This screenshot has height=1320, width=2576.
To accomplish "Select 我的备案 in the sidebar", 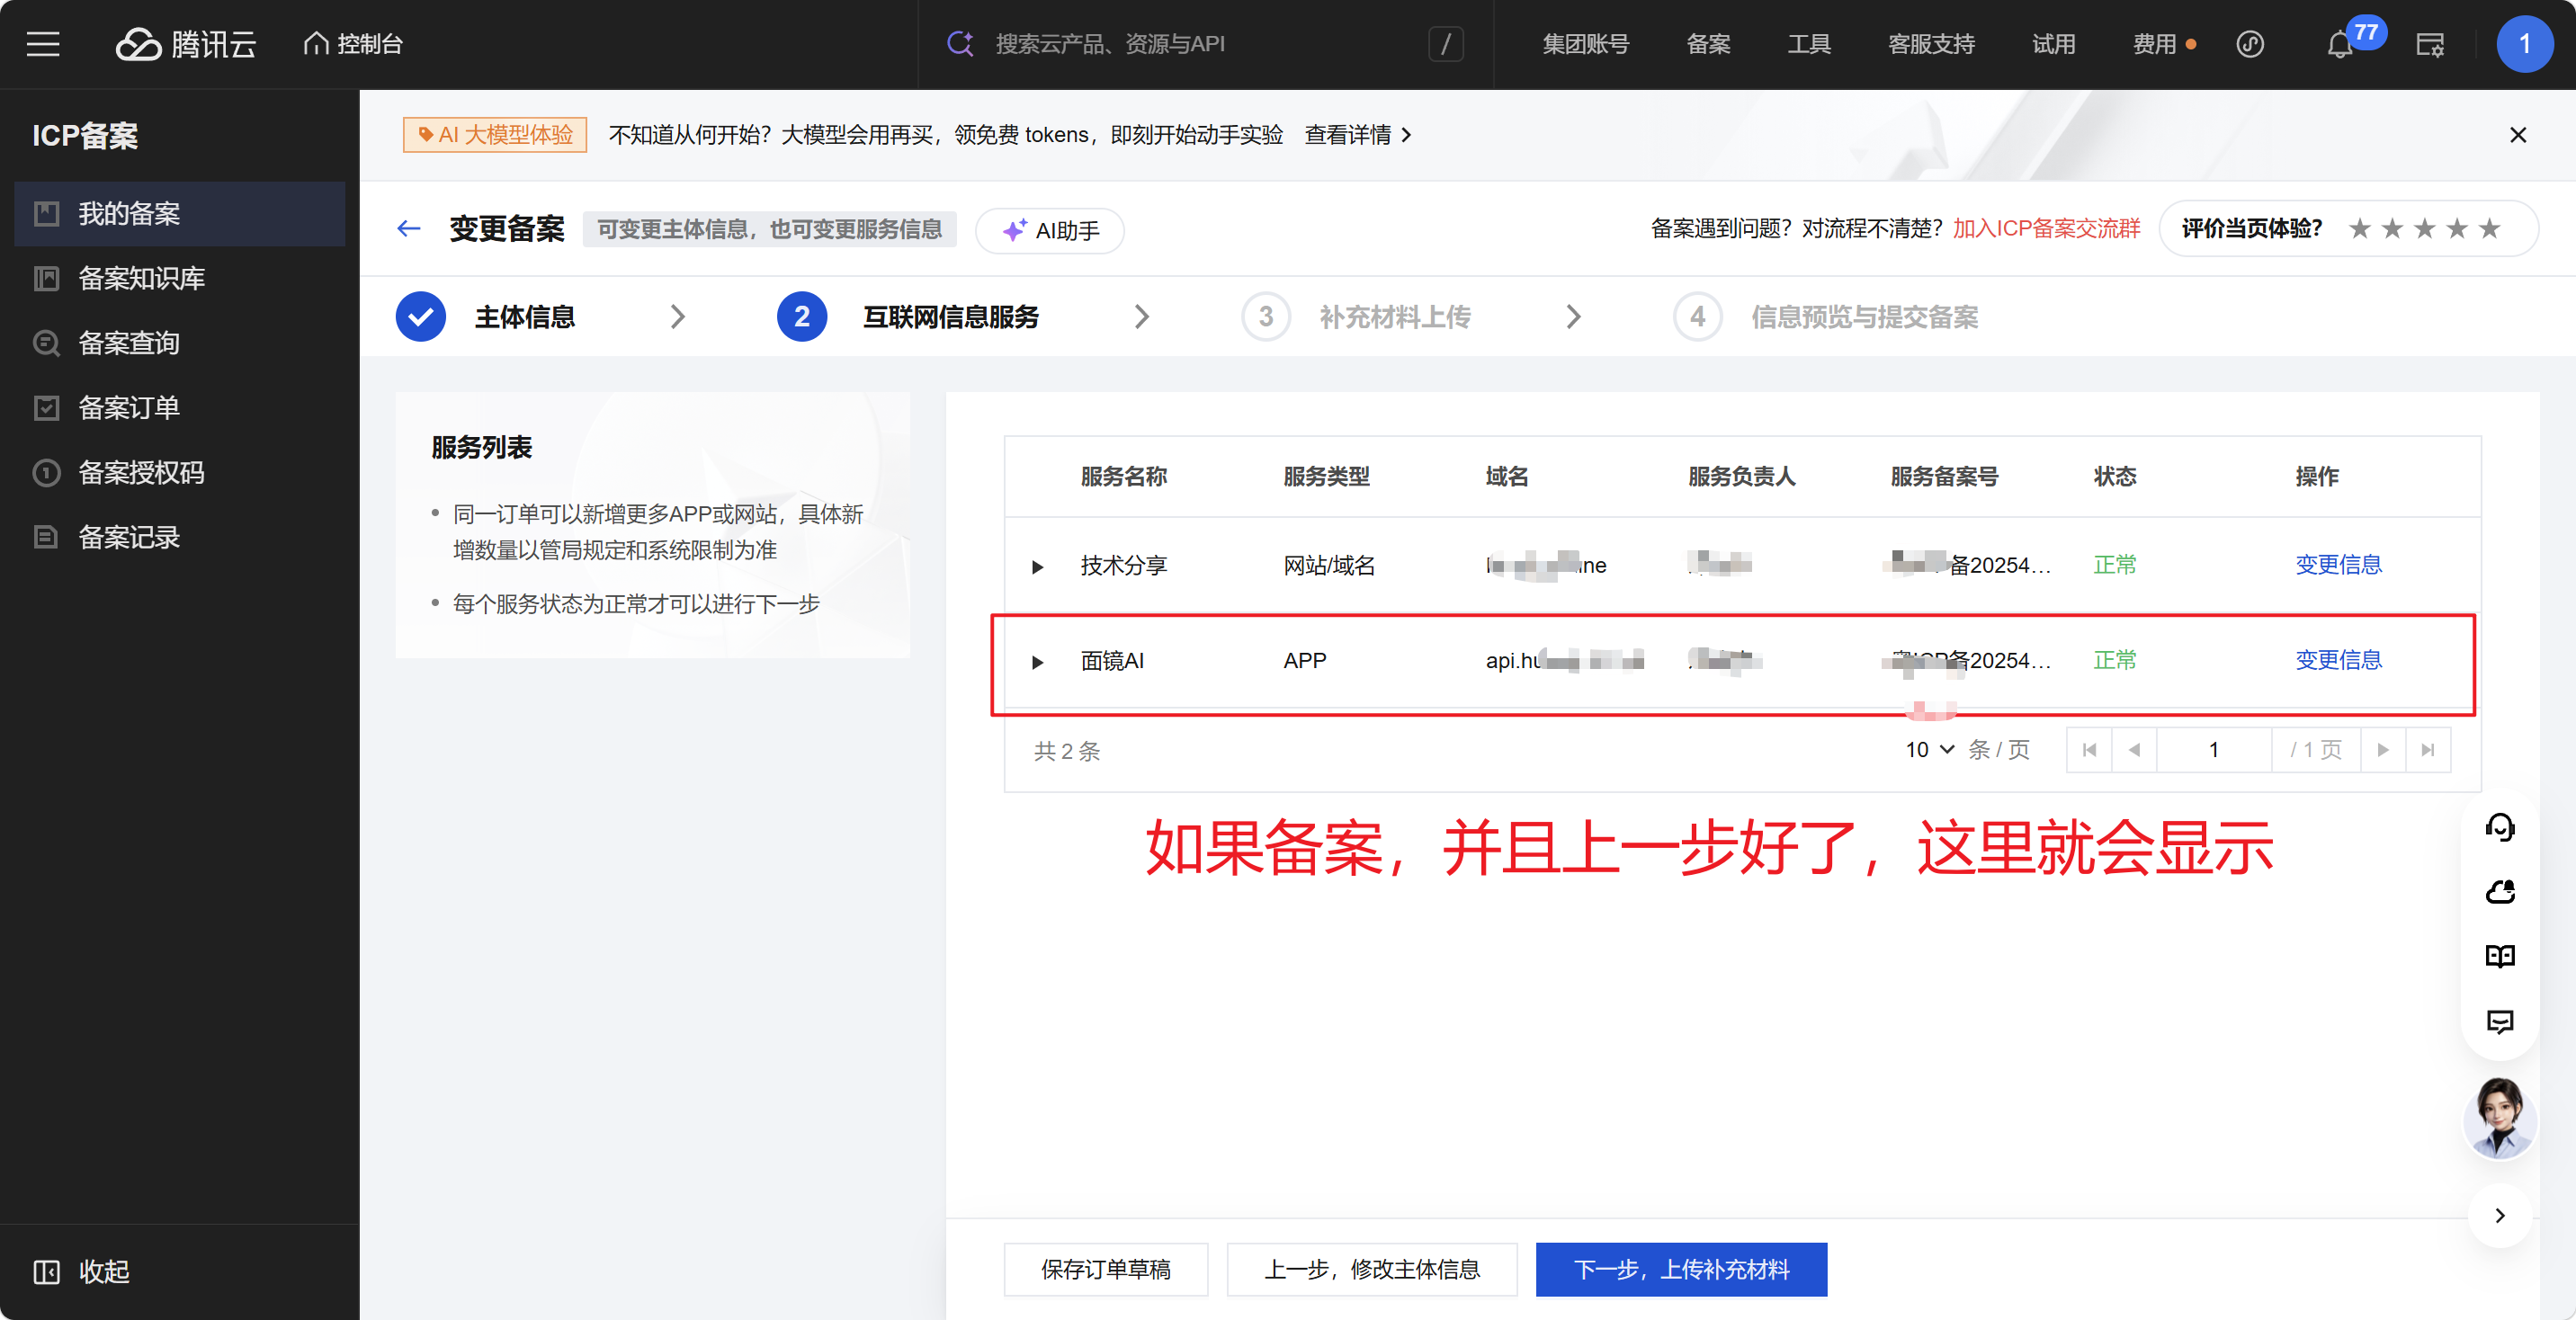I will [180, 213].
